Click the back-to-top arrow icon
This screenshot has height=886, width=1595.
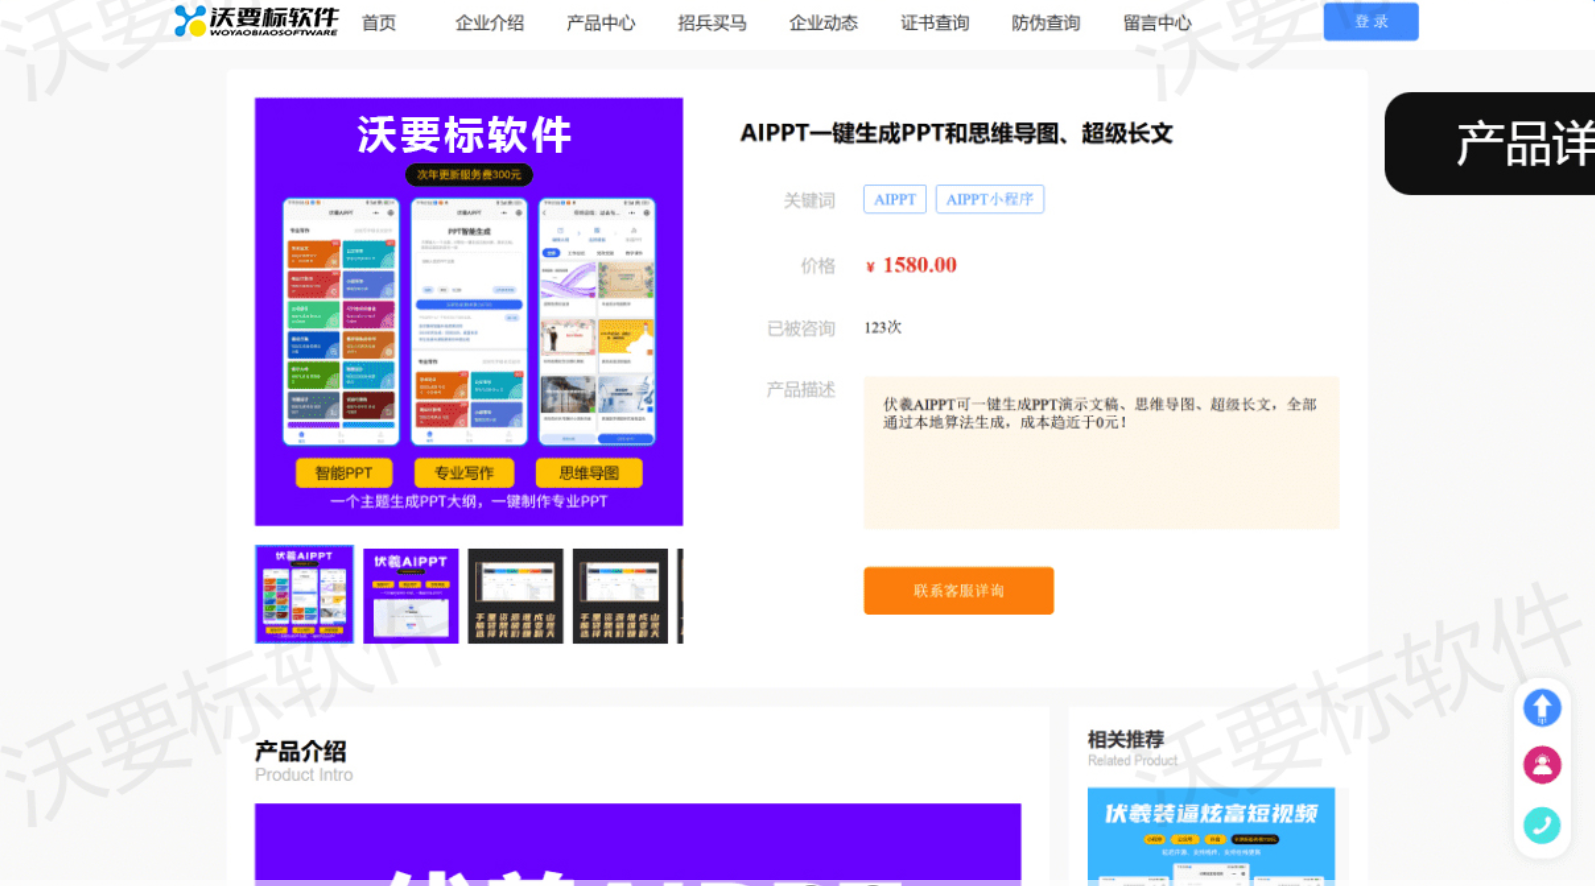1541,708
